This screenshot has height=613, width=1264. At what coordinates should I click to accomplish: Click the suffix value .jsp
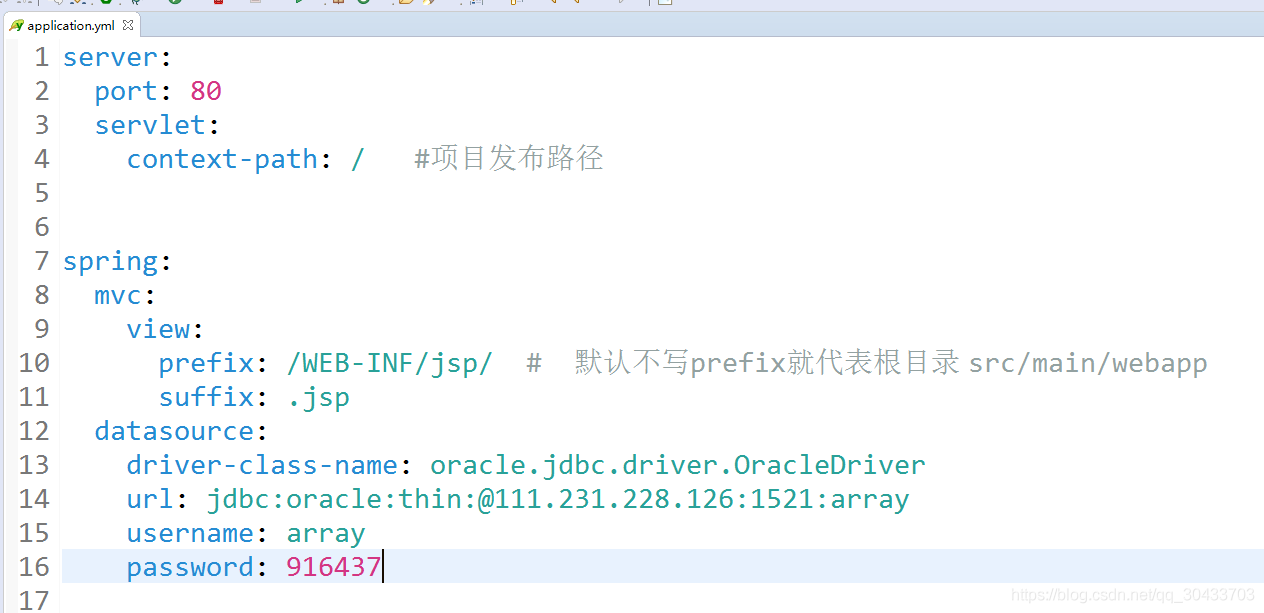(x=318, y=398)
